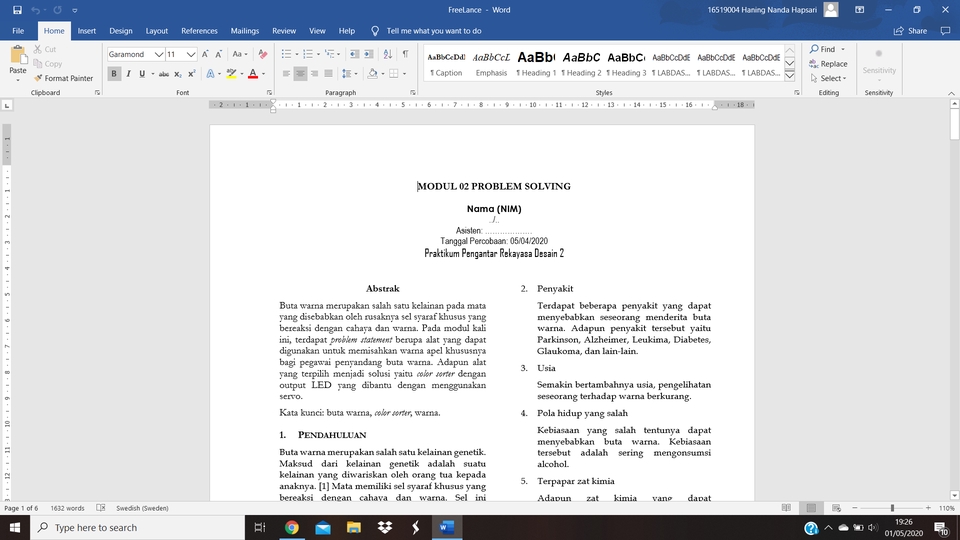Screen dimensions: 960x540
Task: Open line spacing dropdown
Action: [349, 74]
